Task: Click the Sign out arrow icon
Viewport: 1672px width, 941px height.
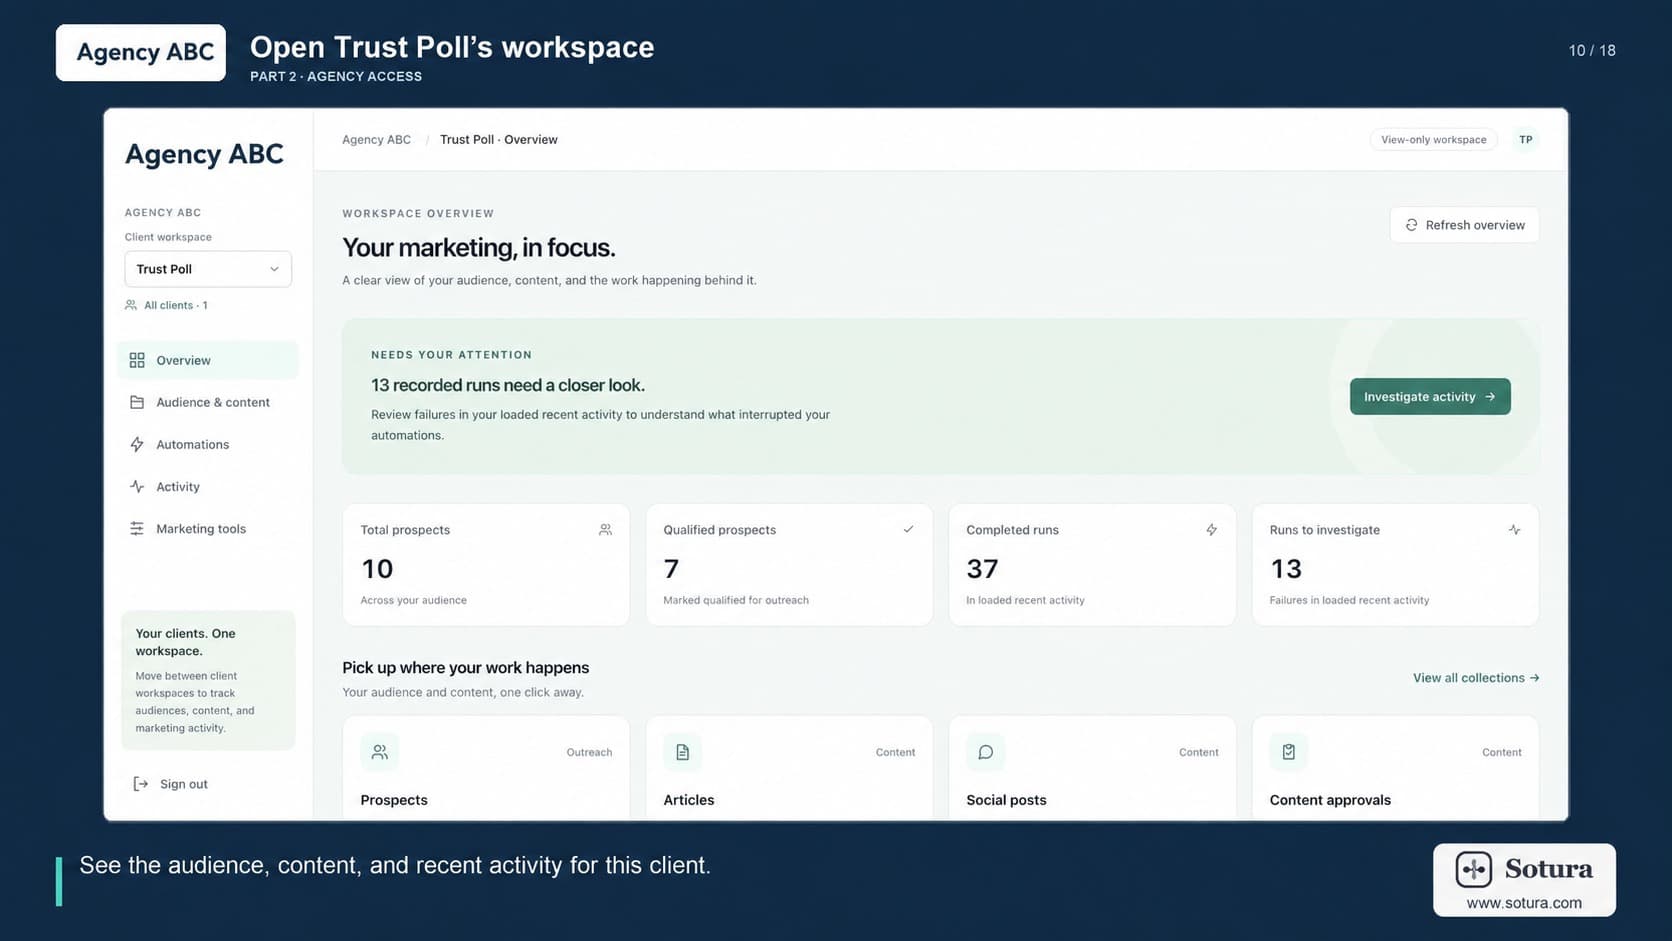Action: click(x=141, y=784)
